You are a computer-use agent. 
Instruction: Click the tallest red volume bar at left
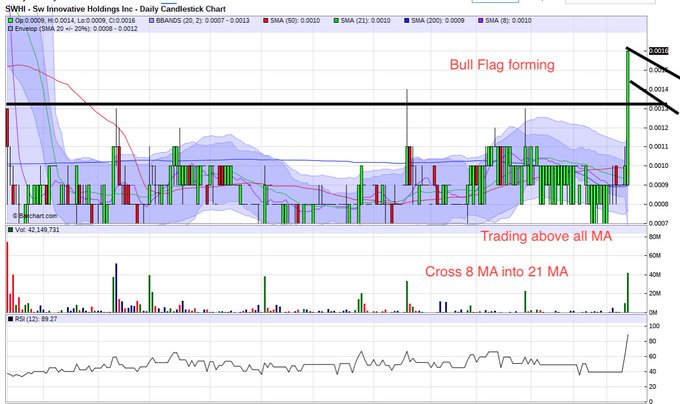(7, 277)
